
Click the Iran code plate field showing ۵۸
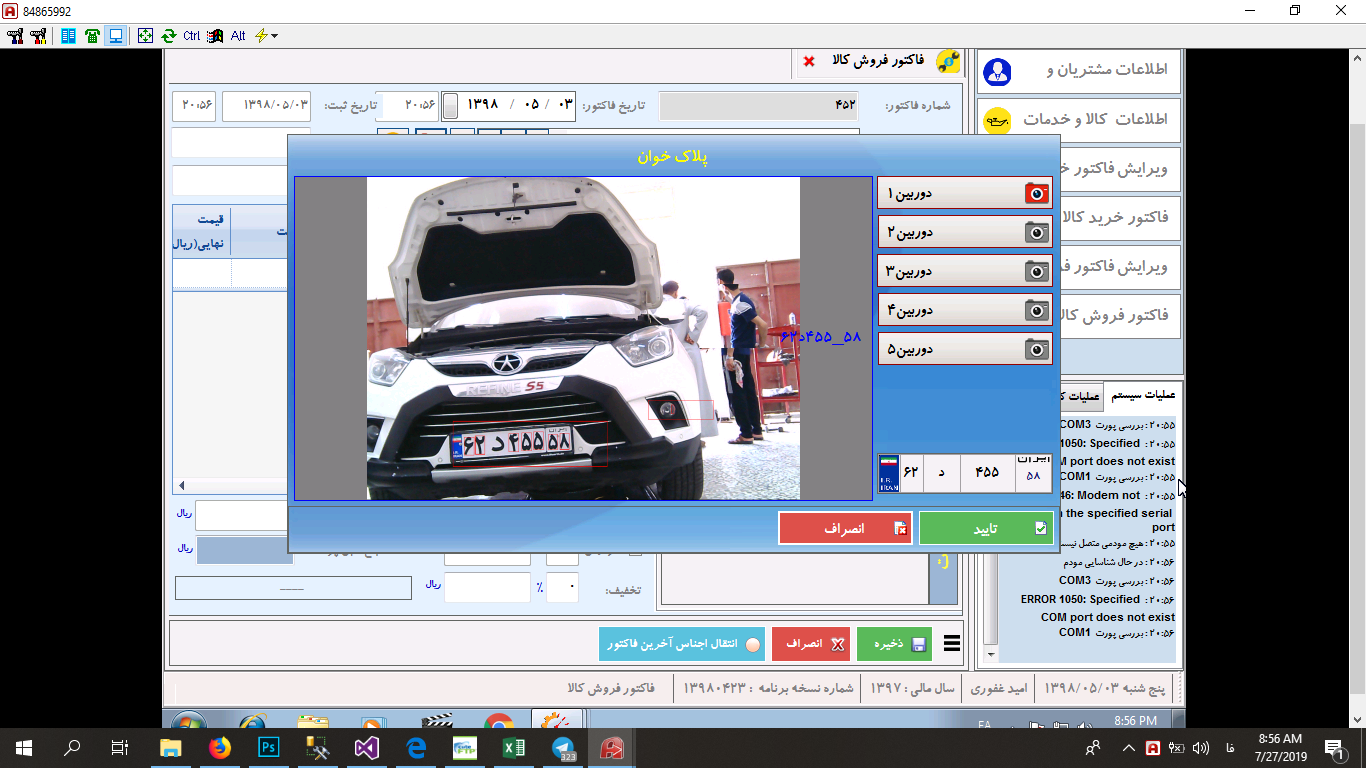[x=1034, y=472]
